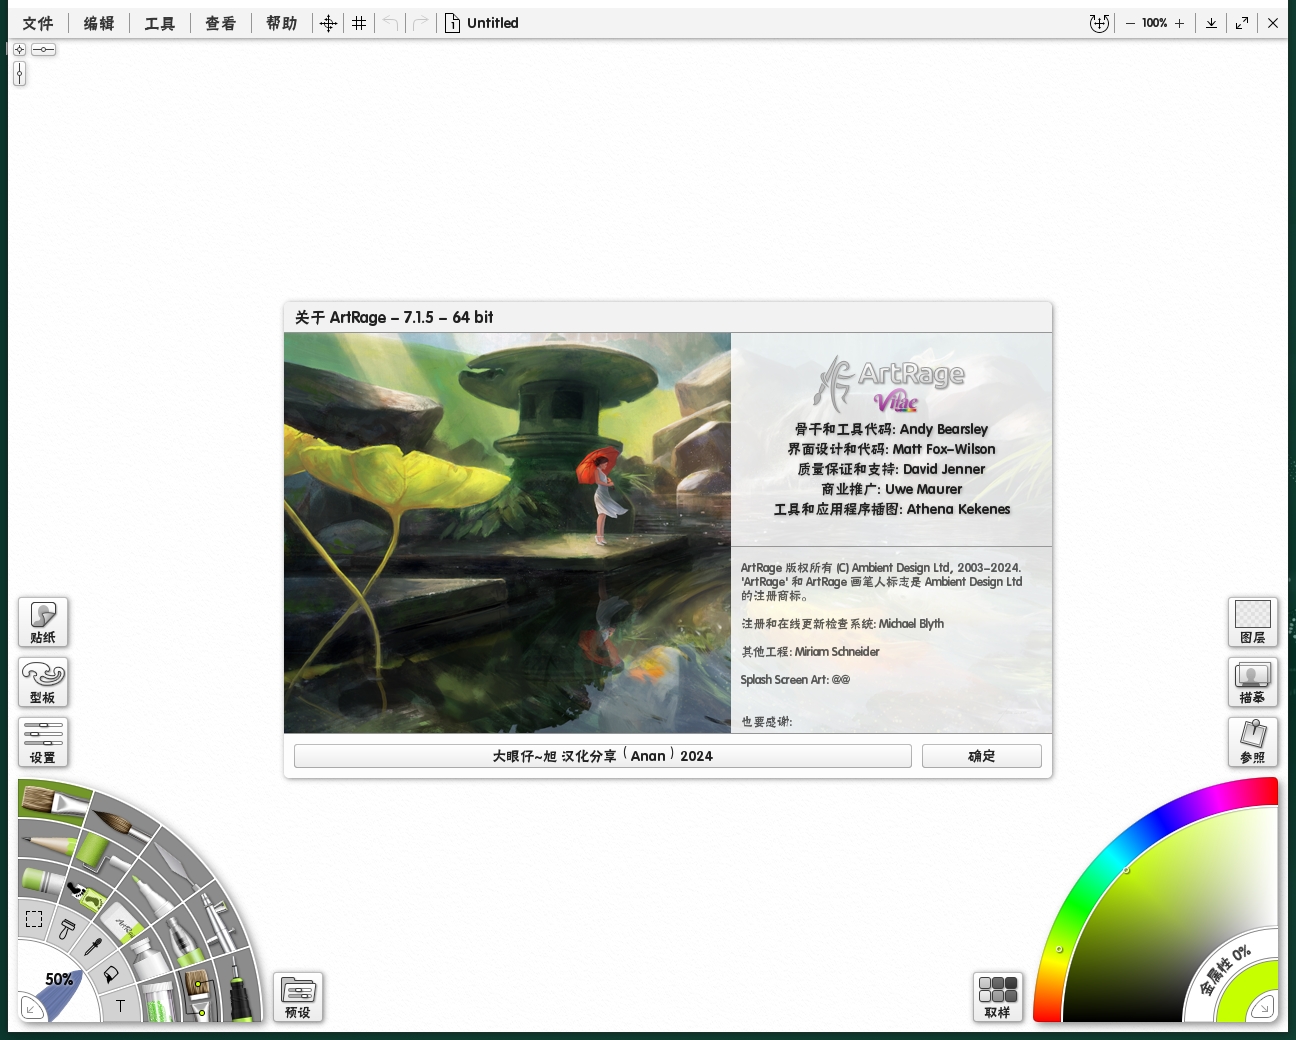Toggle fullscreen with the diagonal arrows icon
The height and width of the screenshot is (1040, 1296).
(x=1242, y=23)
